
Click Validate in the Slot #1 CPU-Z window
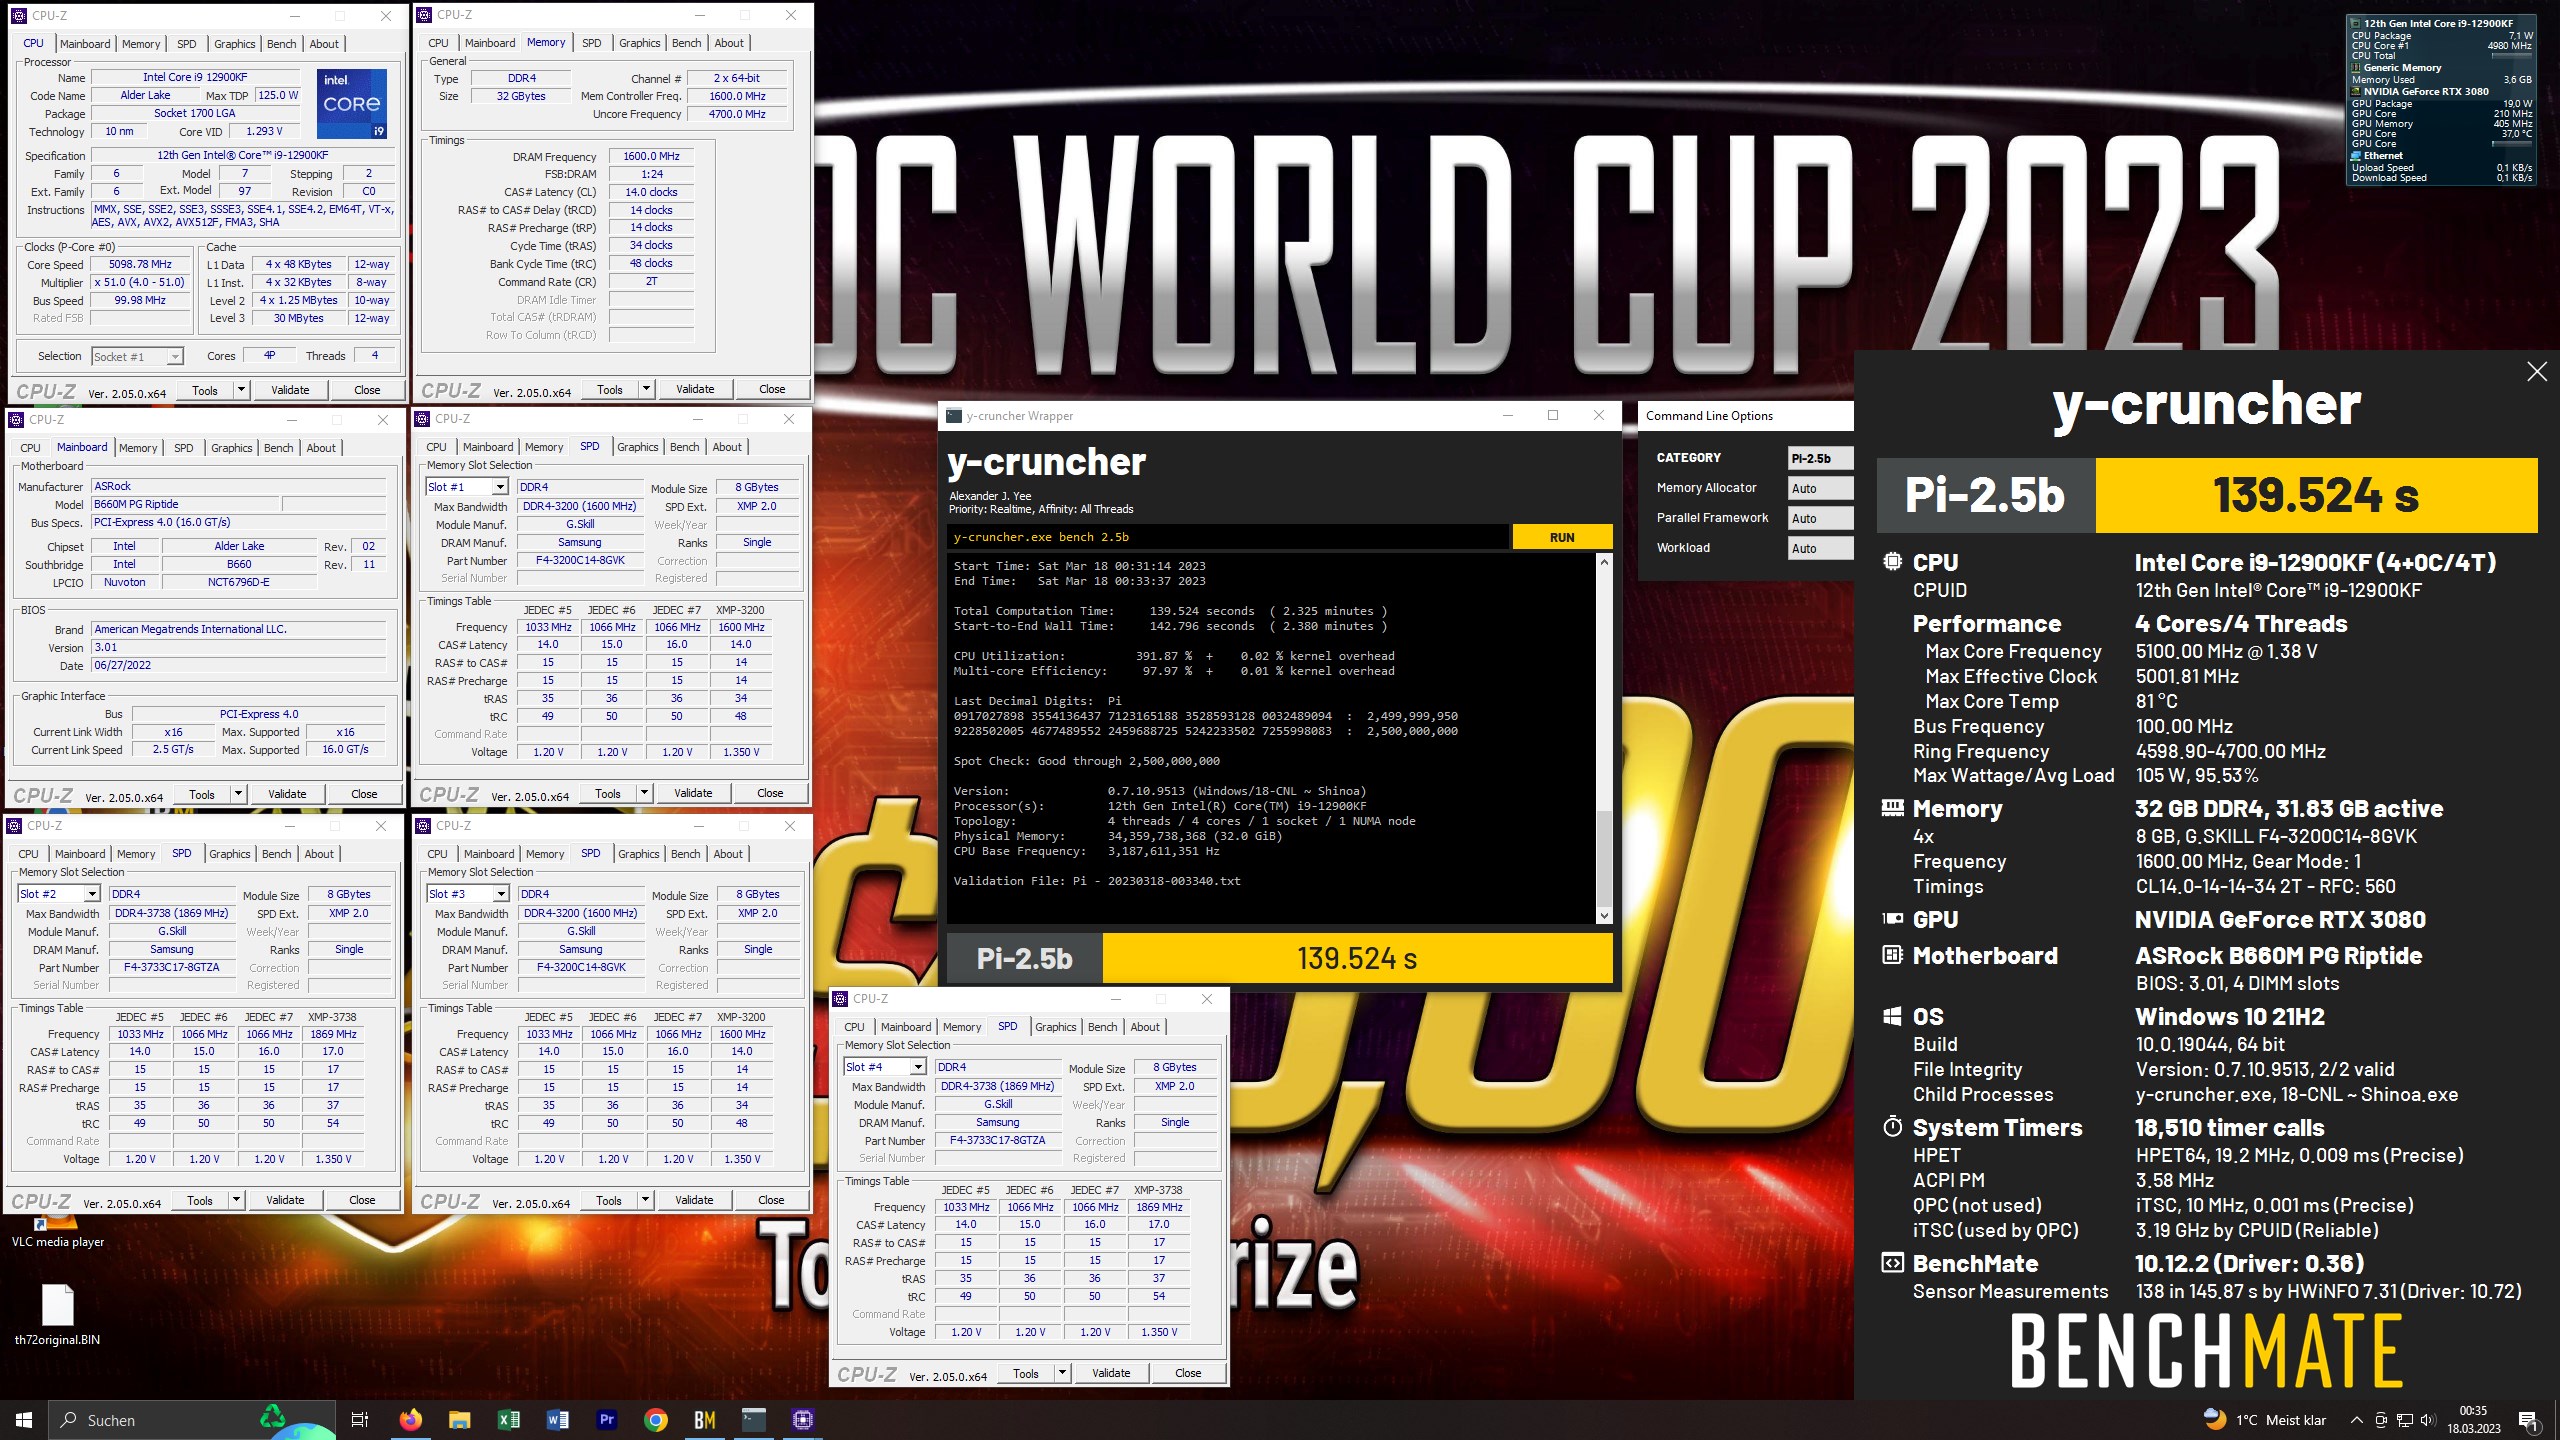pos(693,793)
